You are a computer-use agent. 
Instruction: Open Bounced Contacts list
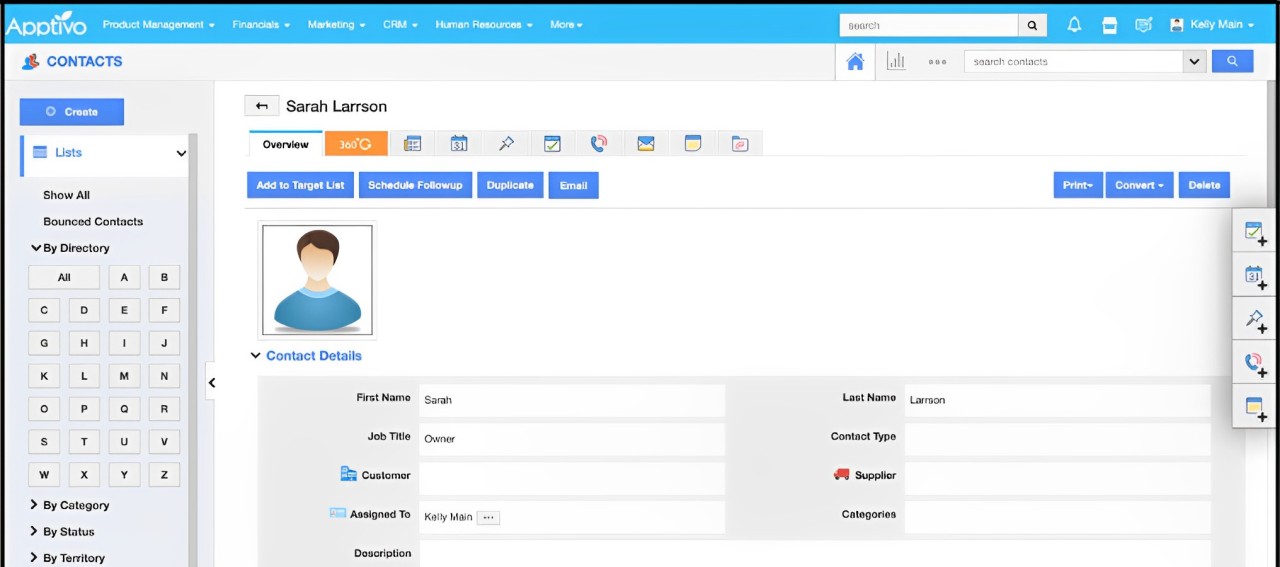tap(93, 221)
